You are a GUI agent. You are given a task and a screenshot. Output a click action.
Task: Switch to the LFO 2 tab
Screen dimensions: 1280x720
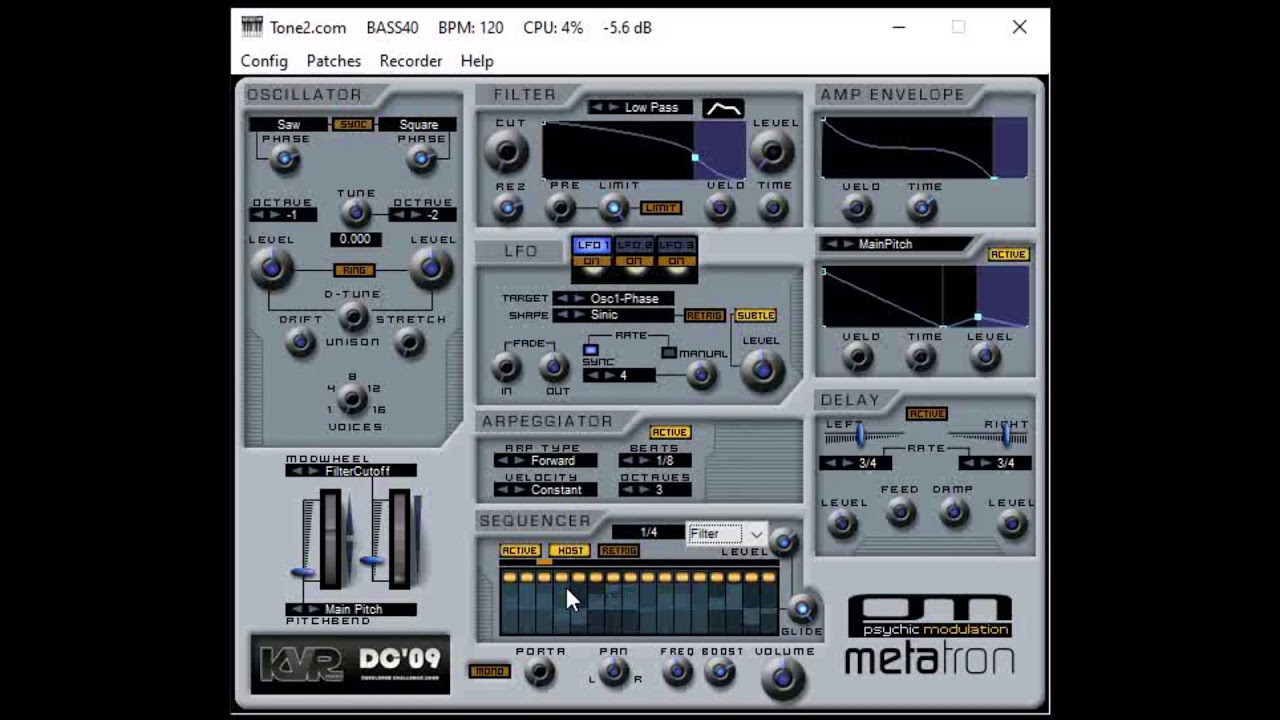coord(634,245)
